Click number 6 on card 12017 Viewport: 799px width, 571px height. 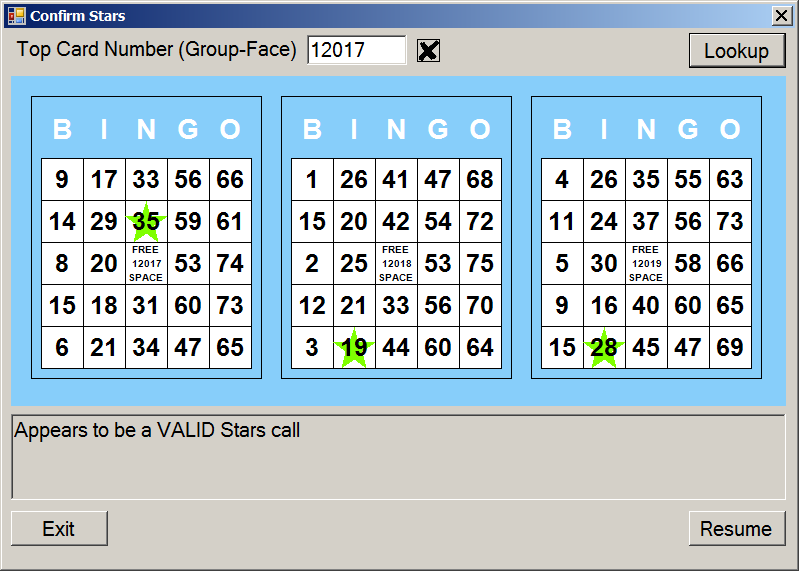point(62,347)
